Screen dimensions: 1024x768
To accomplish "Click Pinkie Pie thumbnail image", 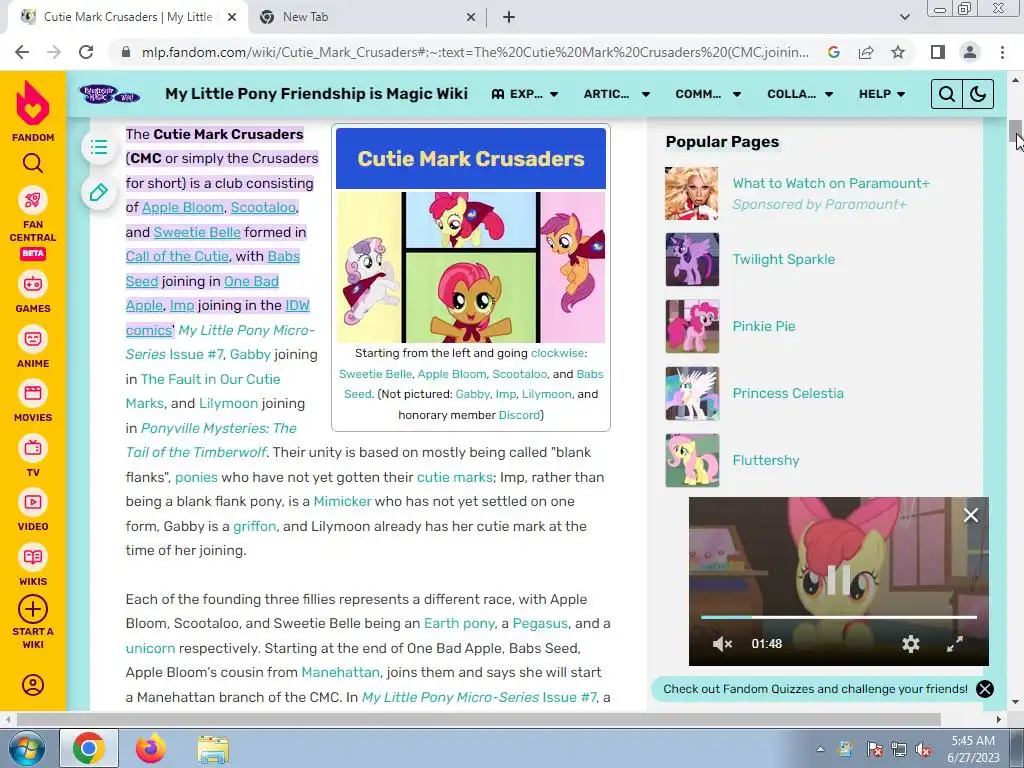I will pos(692,327).
